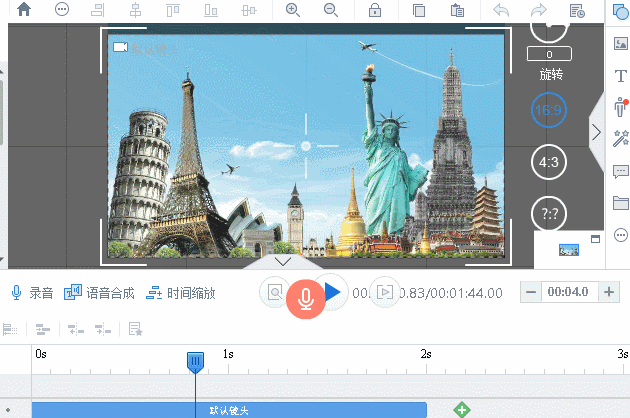Zoom in on the canvas
Screen dimensions: 630x418
tap(293, 10)
